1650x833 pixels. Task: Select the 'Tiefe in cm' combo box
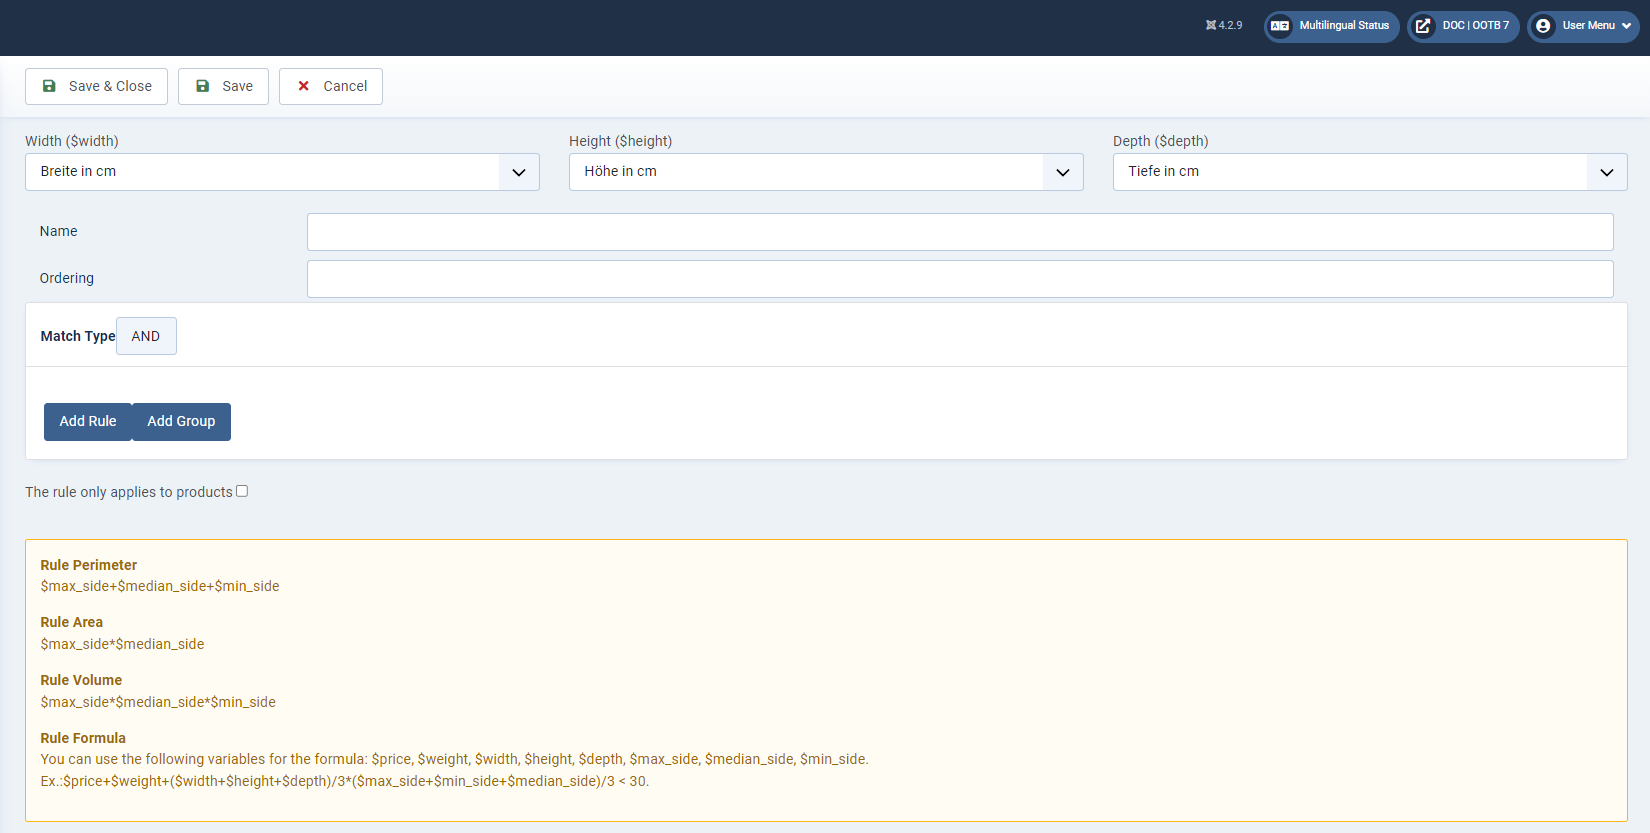click(x=1370, y=172)
